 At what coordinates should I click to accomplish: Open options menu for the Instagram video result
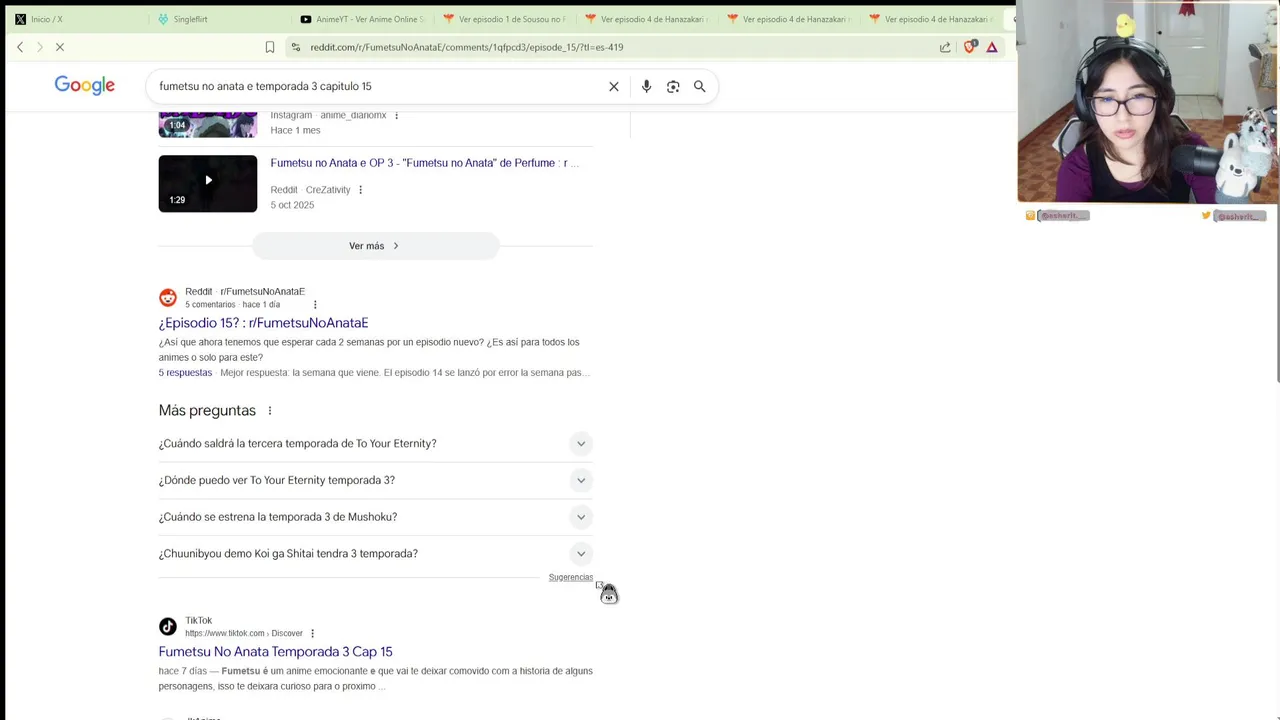click(x=396, y=115)
